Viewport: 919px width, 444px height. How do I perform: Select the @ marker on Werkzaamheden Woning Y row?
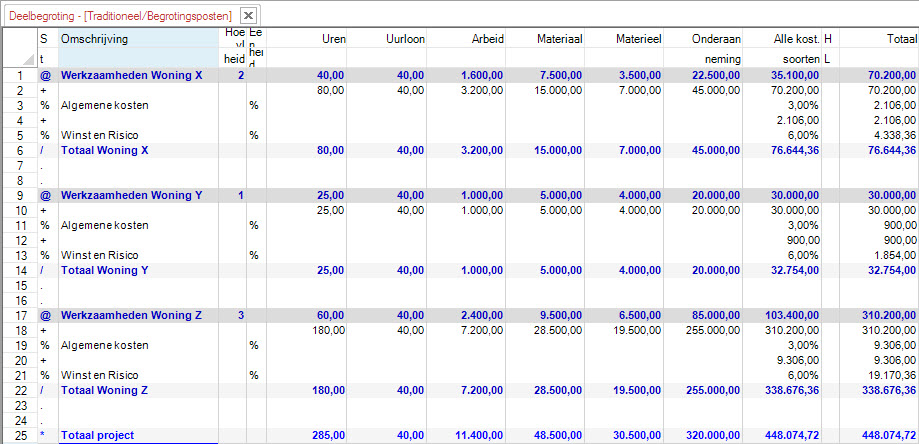tap(45, 195)
